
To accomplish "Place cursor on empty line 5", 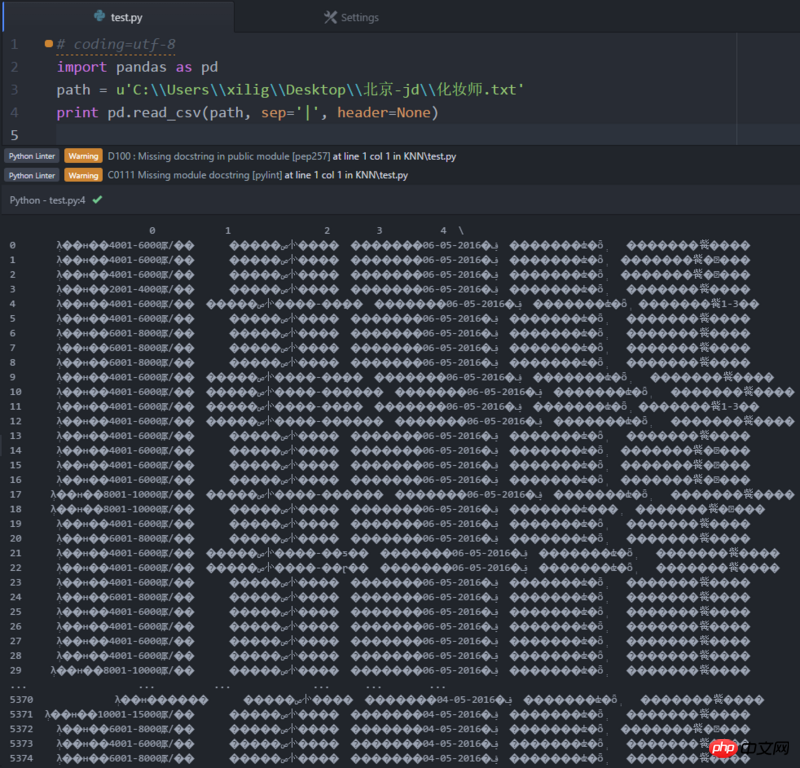I will coord(200,134).
